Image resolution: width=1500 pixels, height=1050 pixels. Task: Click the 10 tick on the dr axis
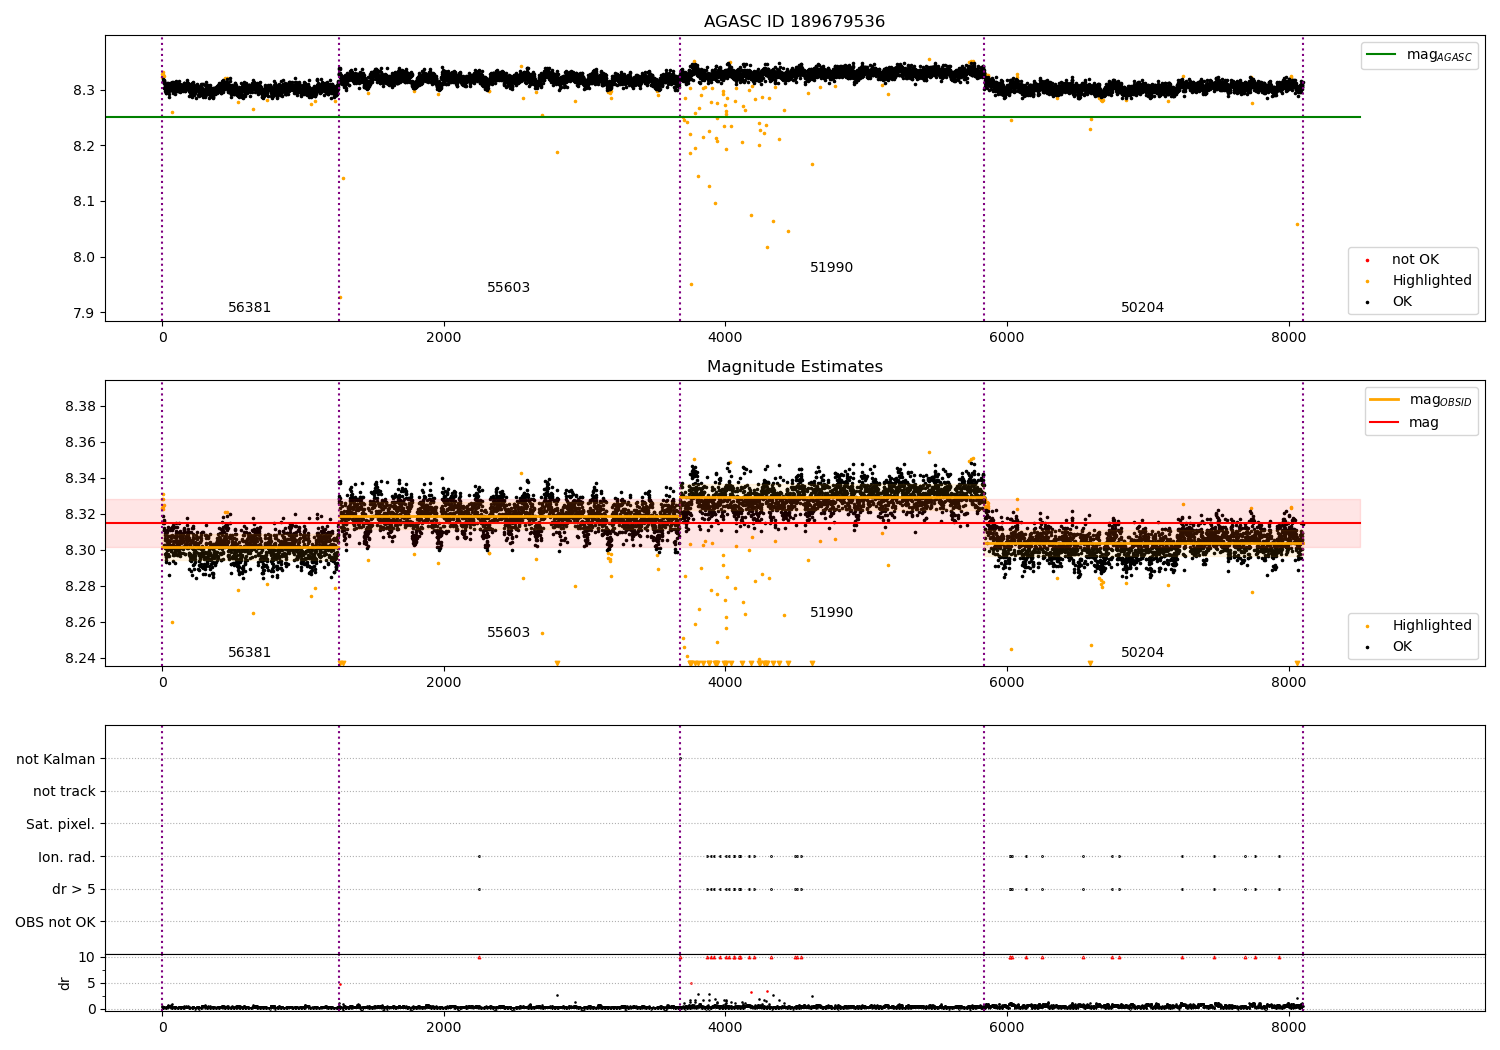coord(87,957)
